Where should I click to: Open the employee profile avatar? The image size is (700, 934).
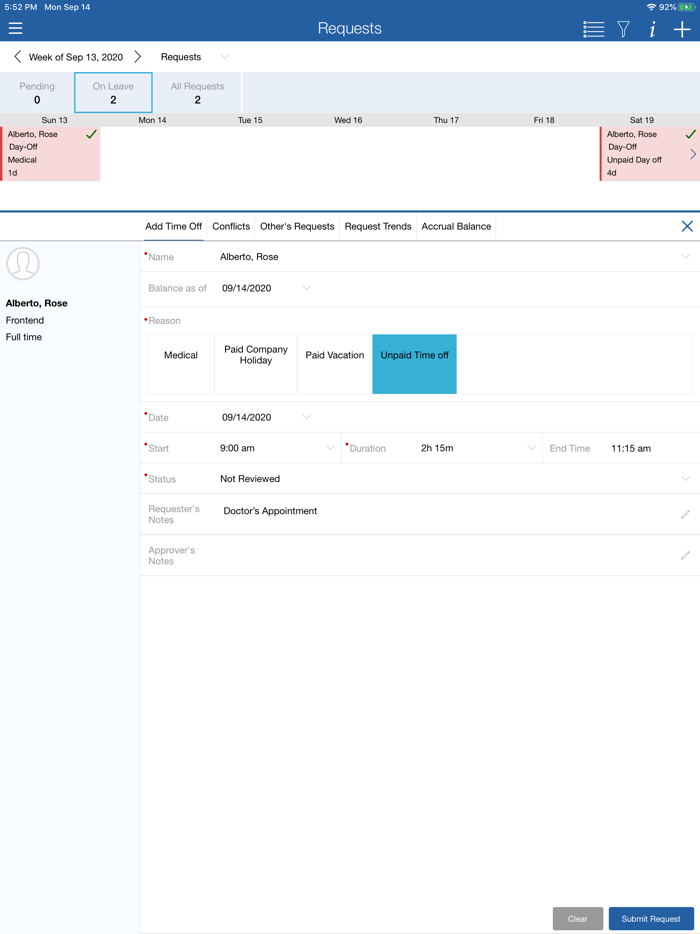click(23, 263)
